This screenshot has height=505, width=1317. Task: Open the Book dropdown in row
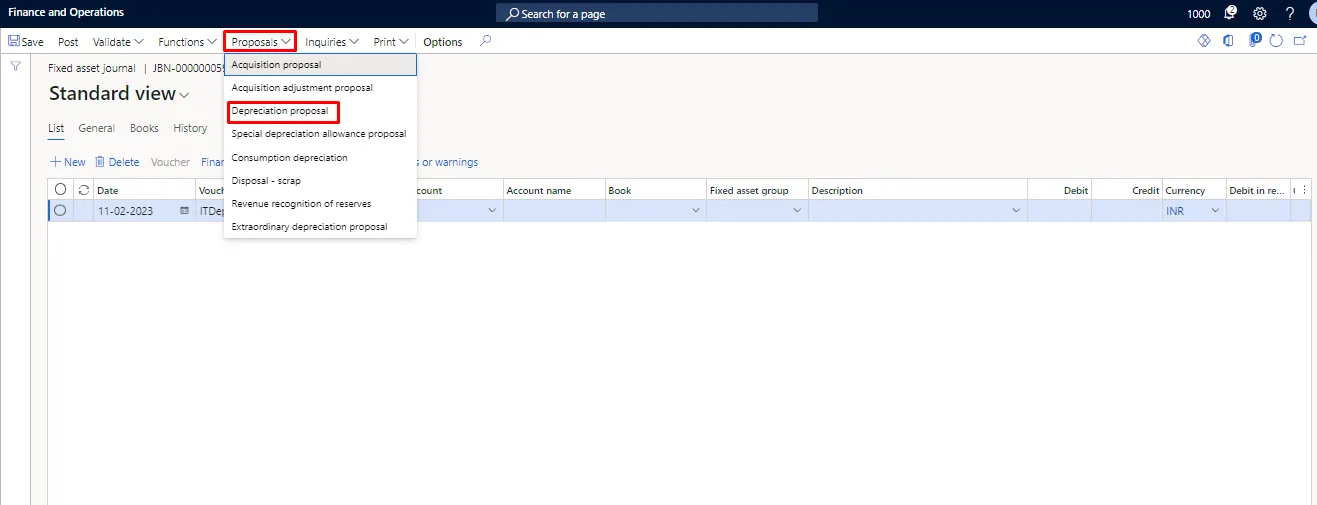(x=696, y=211)
